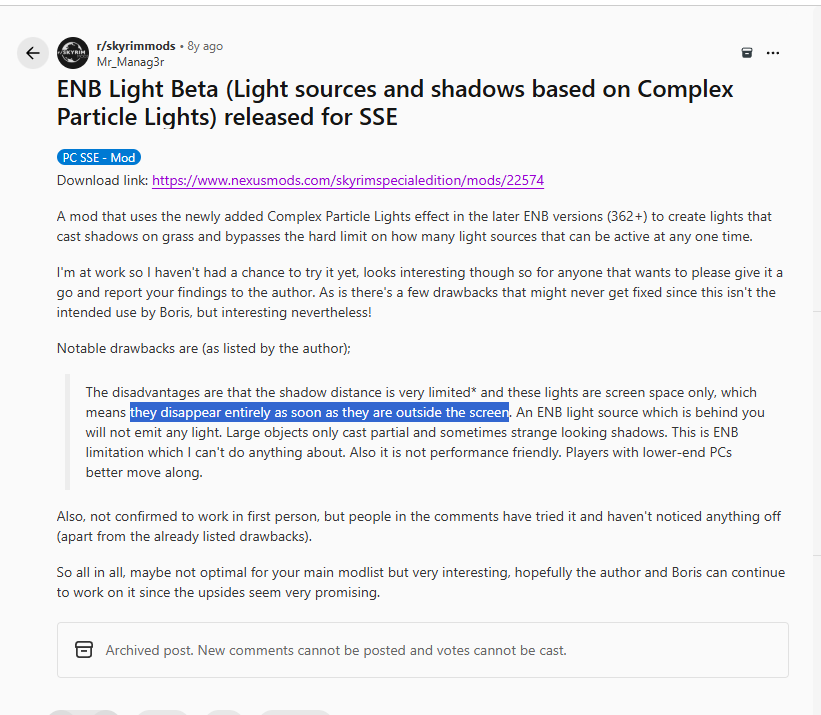Click the paragraph starting "So all in all"
The image size is (821, 715).
421,582
